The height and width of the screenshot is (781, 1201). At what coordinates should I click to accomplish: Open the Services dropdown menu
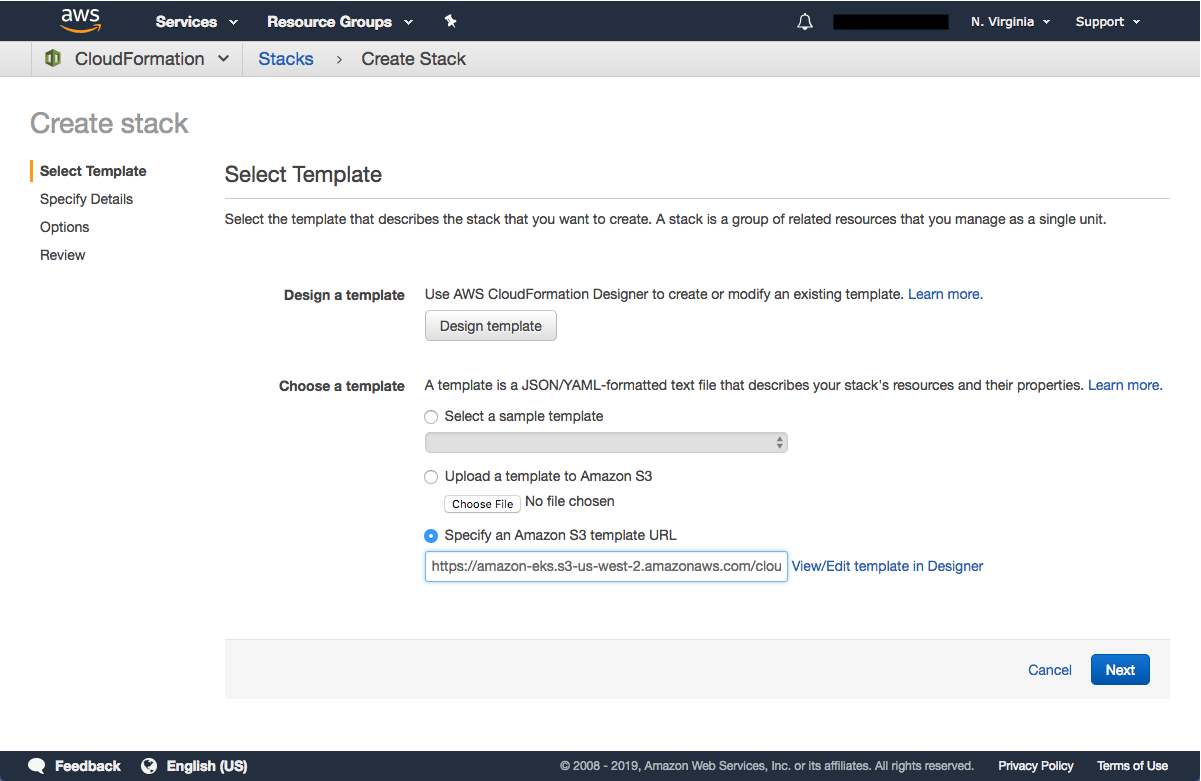[x=197, y=22]
